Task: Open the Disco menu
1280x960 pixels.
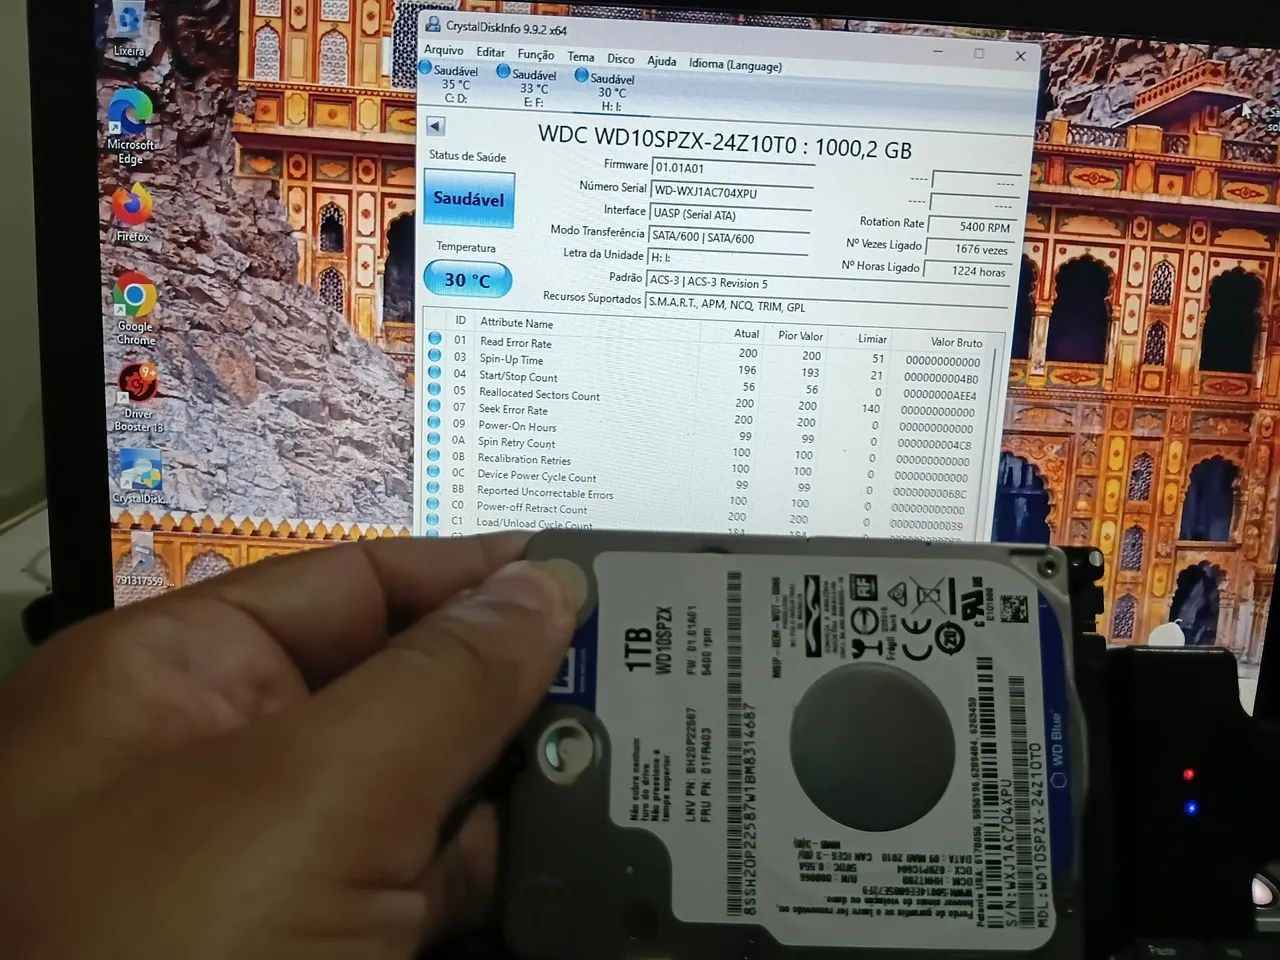Action: (x=620, y=59)
